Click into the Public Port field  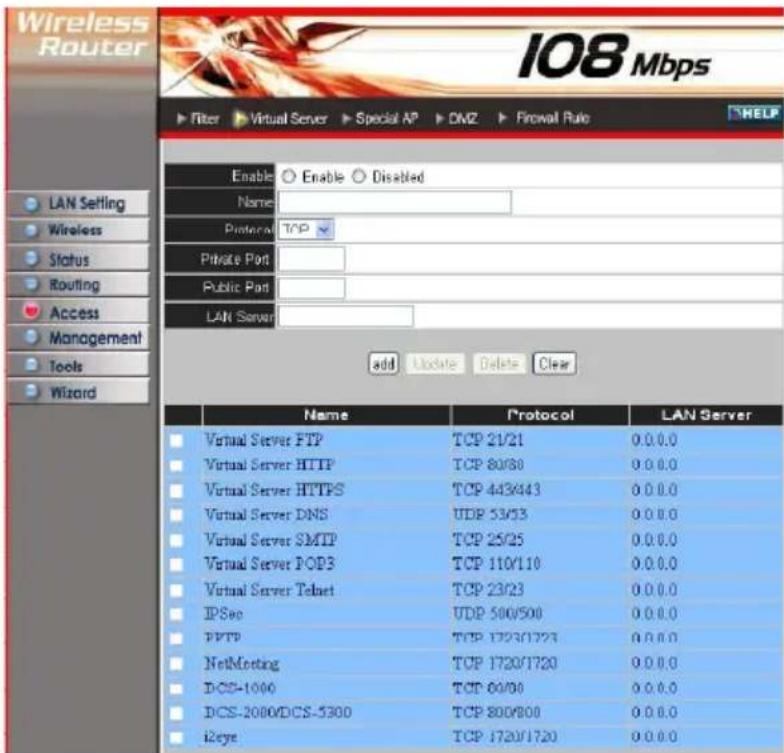[312, 288]
